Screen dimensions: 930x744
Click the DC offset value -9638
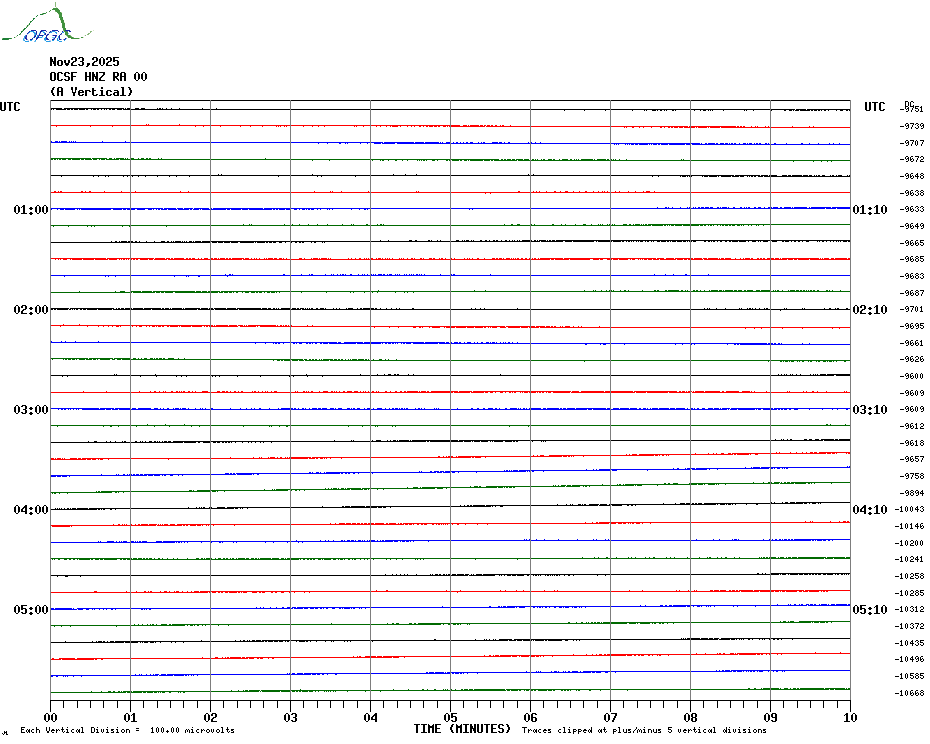point(912,193)
